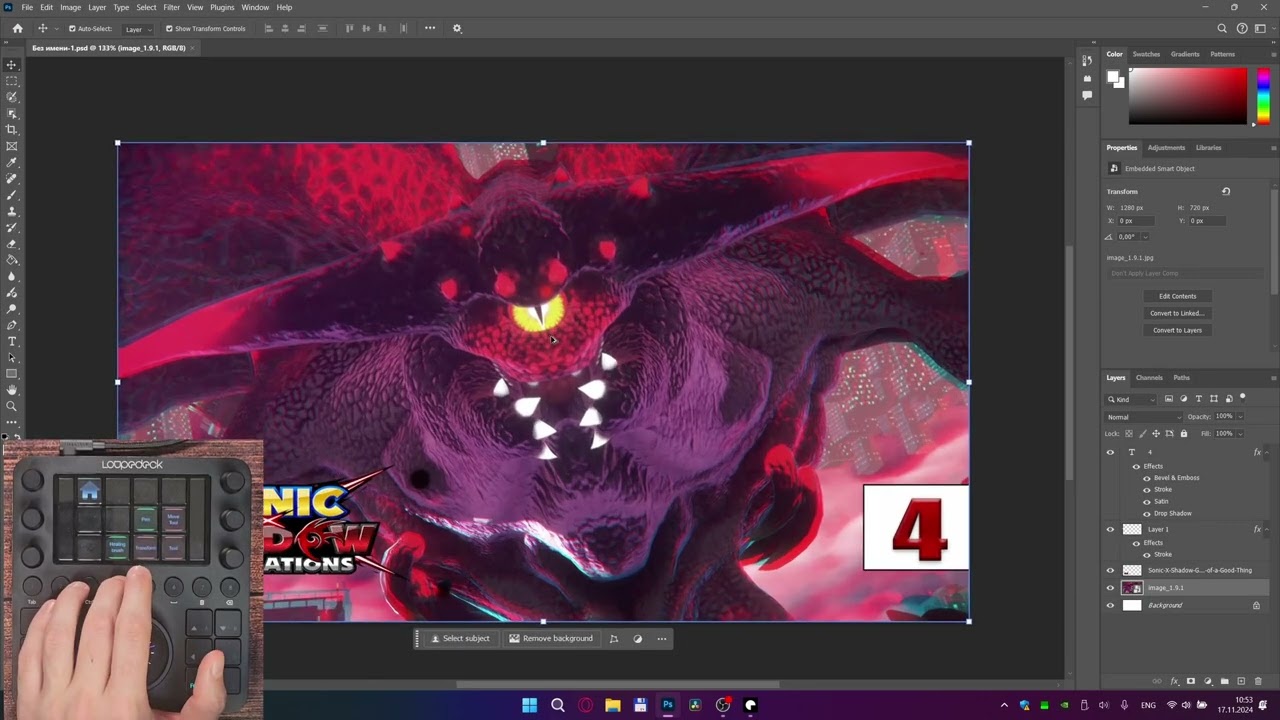Screen dimensions: 1280x720
Task: Switch to the Paths tab
Action: pos(1182,378)
